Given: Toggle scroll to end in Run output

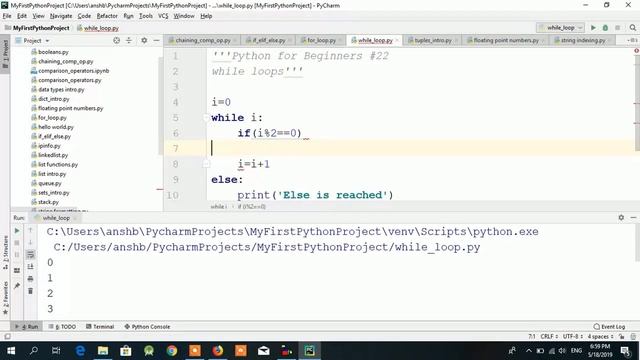Looking at the screenshot, I should pyautogui.click(x=30, y=267).
